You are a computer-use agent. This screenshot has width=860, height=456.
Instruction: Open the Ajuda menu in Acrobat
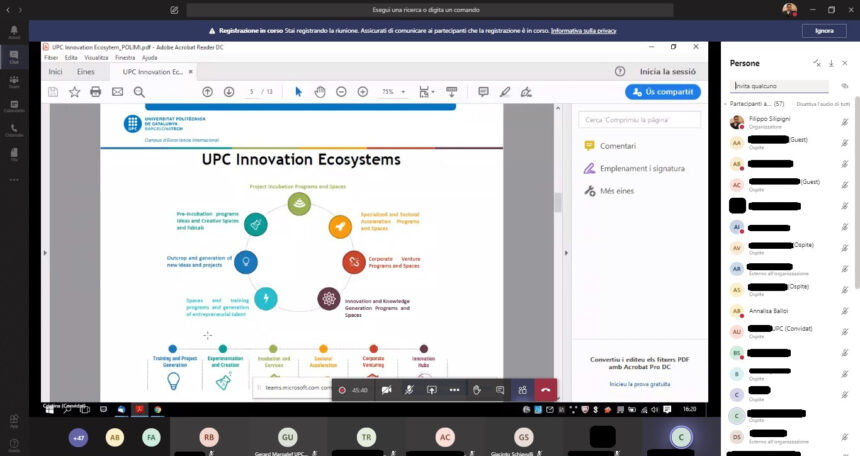(150, 58)
